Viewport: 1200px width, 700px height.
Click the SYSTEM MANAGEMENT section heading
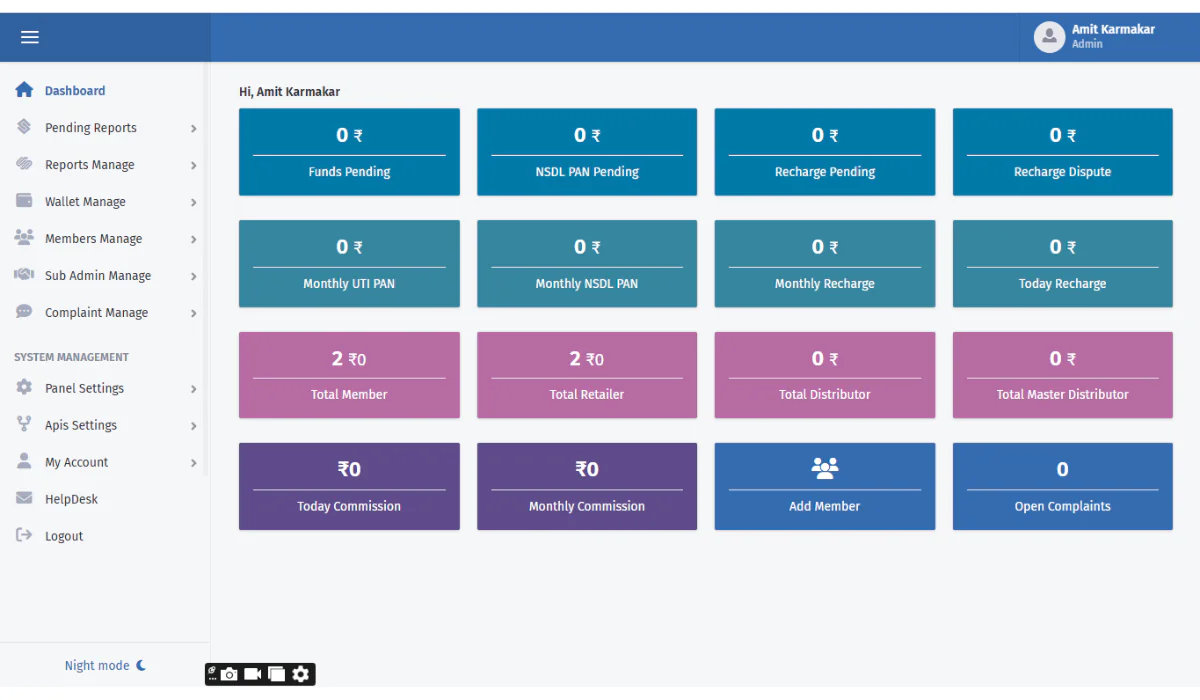(x=71, y=357)
